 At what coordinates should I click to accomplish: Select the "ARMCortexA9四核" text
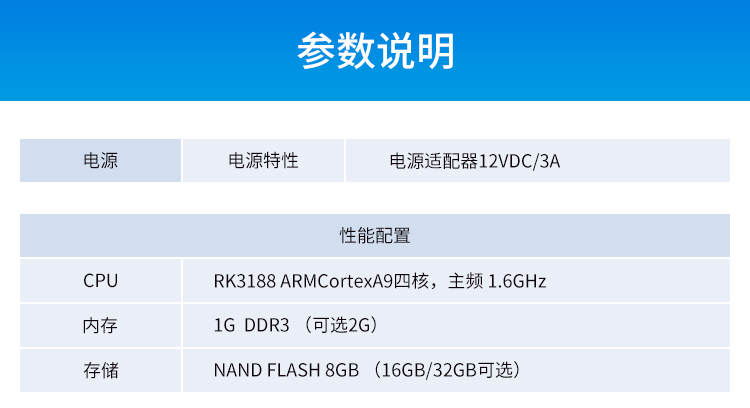(x=344, y=281)
